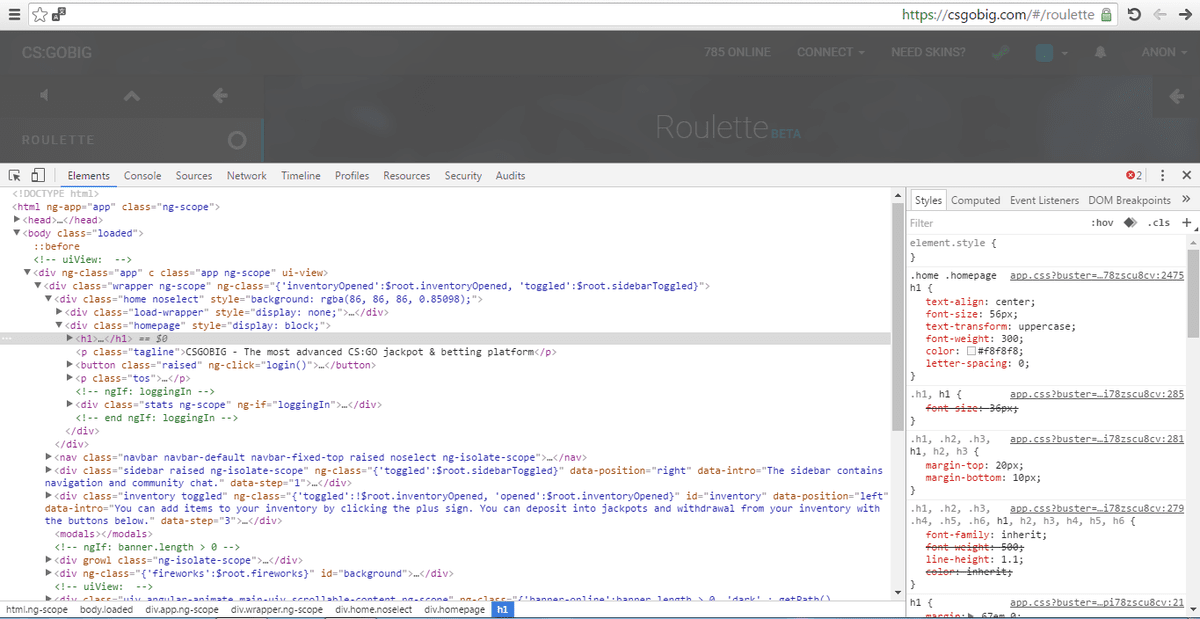Open app.css link for .home .homepage rule
This screenshot has width=1200, height=619.
tap(1097, 274)
